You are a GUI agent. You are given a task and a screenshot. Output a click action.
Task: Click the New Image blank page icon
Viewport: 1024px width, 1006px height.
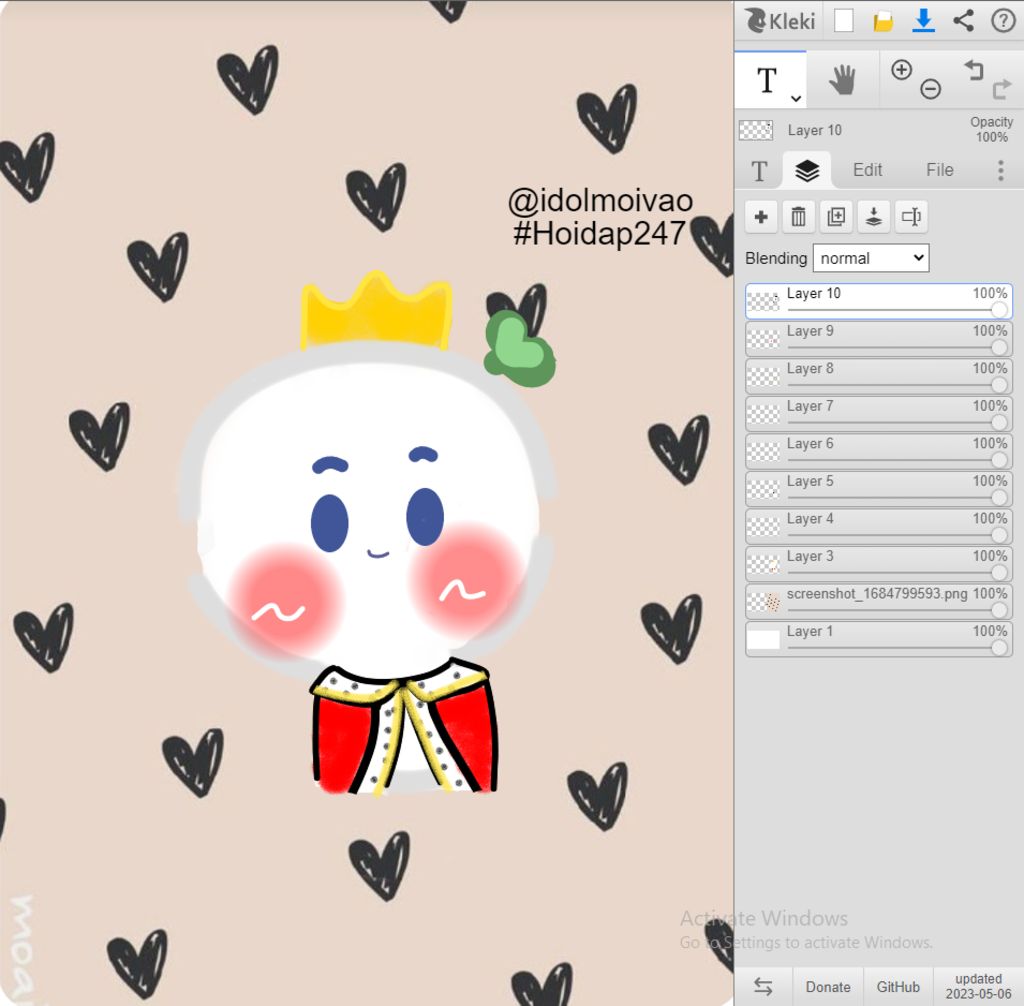click(844, 20)
